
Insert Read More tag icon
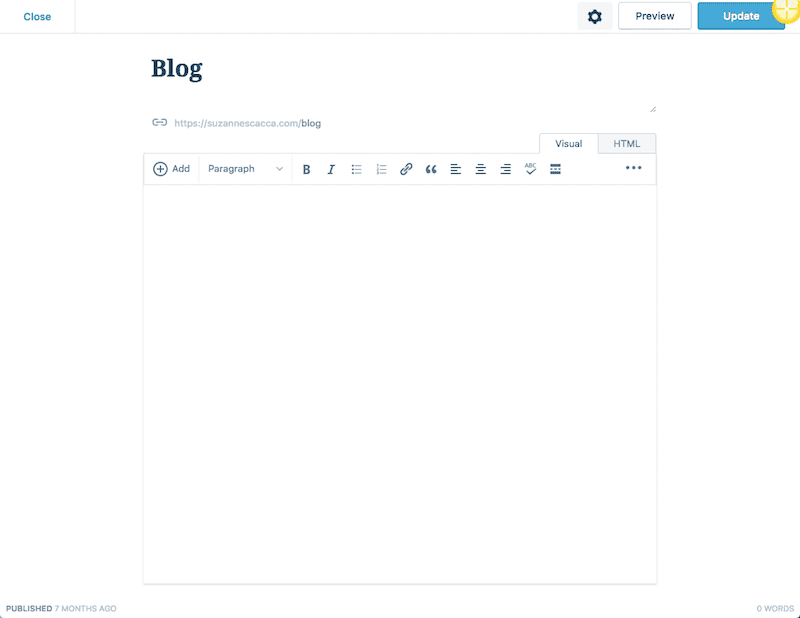(556, 169)
